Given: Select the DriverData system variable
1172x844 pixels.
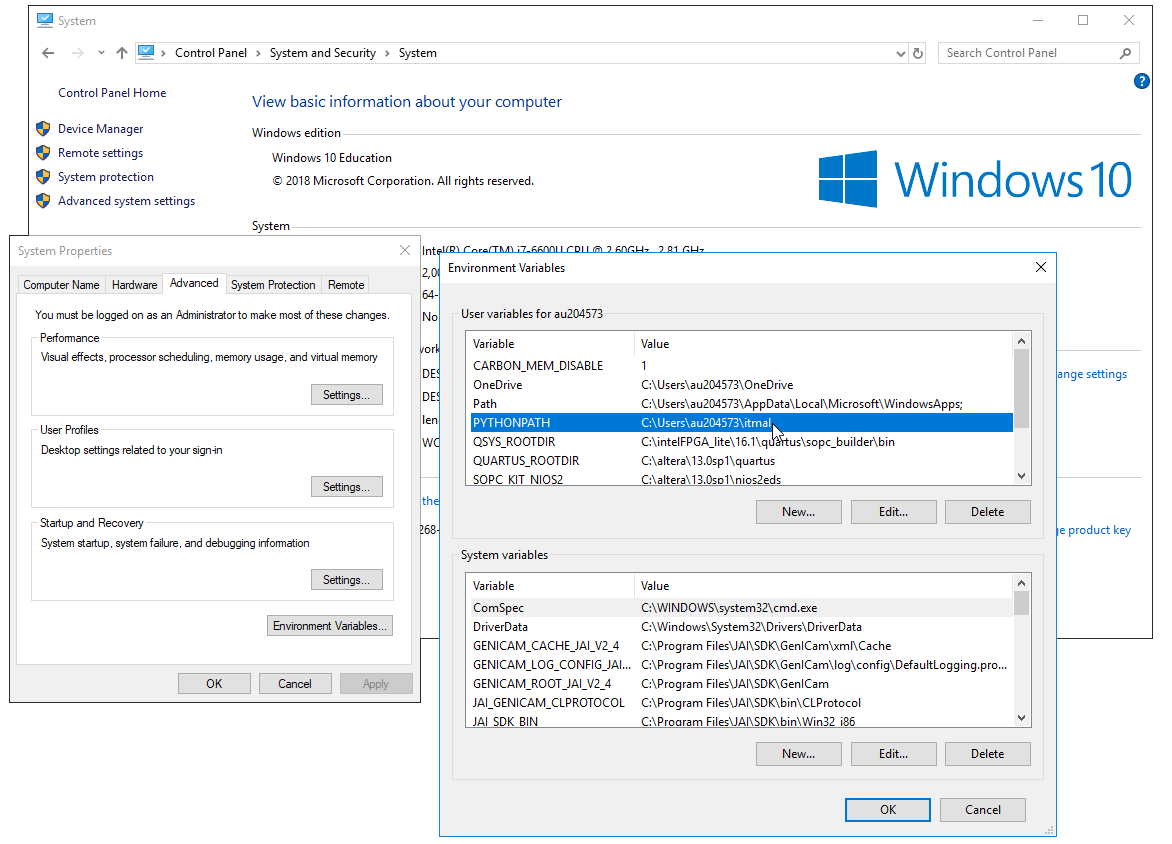Looking at the screenshot, I should (741, 627).
